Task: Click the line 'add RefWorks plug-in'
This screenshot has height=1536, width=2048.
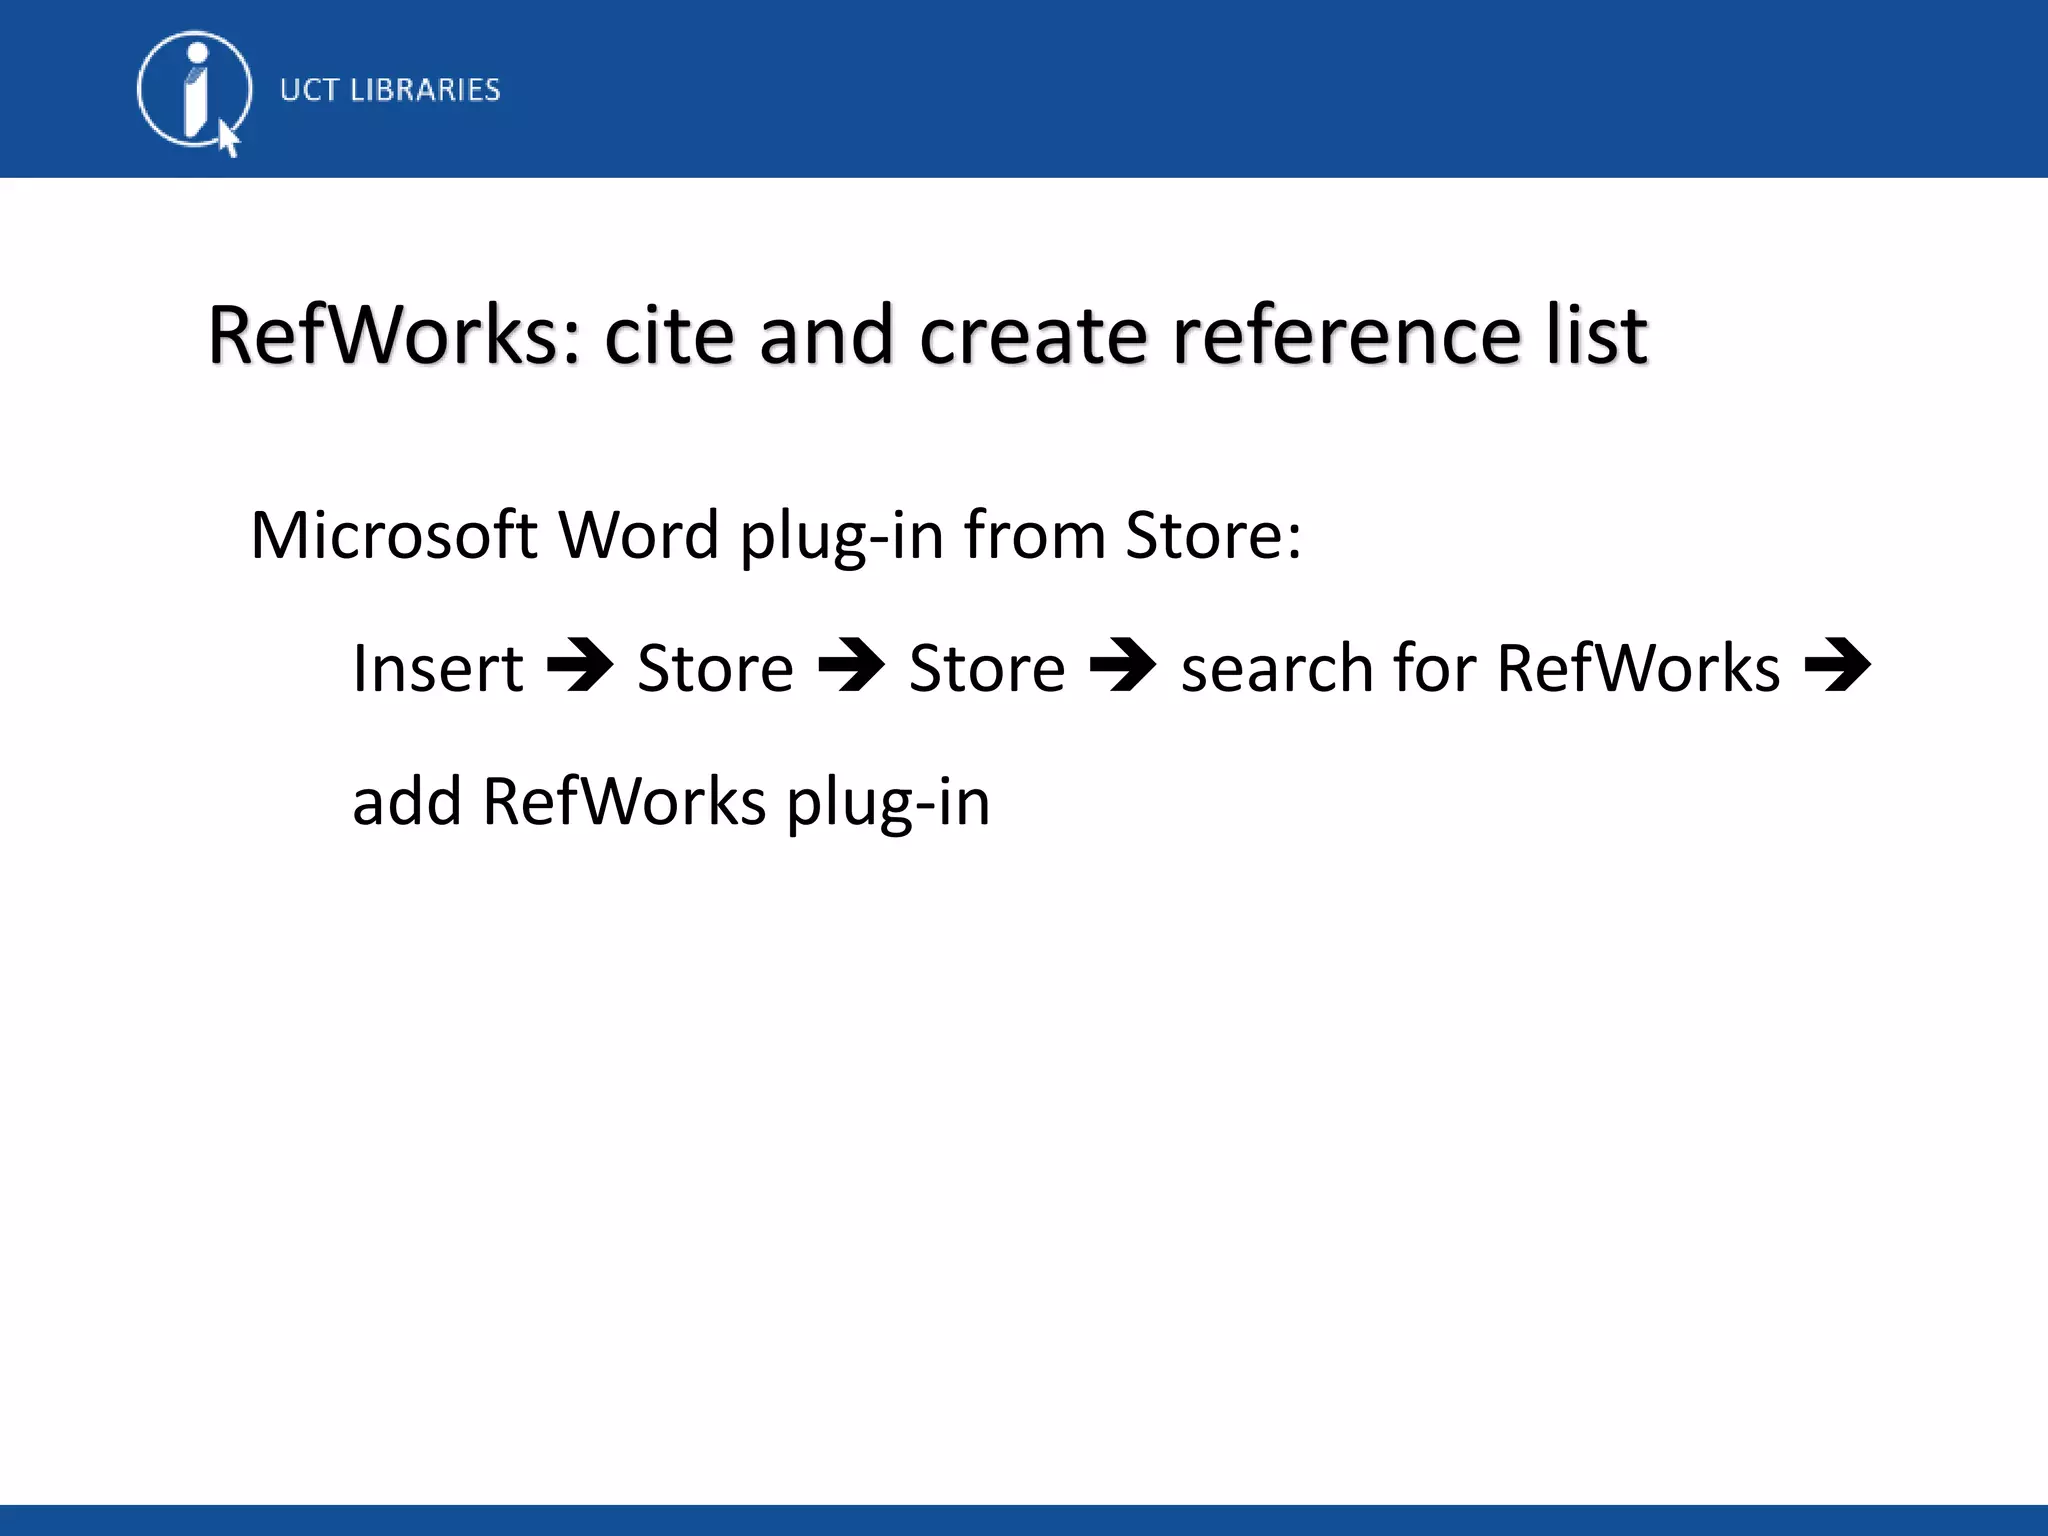Action: [x=671, y=802]
